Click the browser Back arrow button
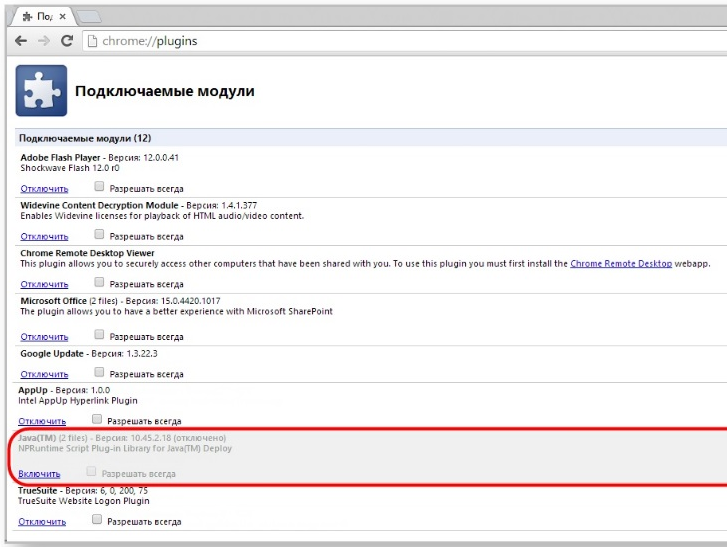727x547 pixels. coord(21,41)
